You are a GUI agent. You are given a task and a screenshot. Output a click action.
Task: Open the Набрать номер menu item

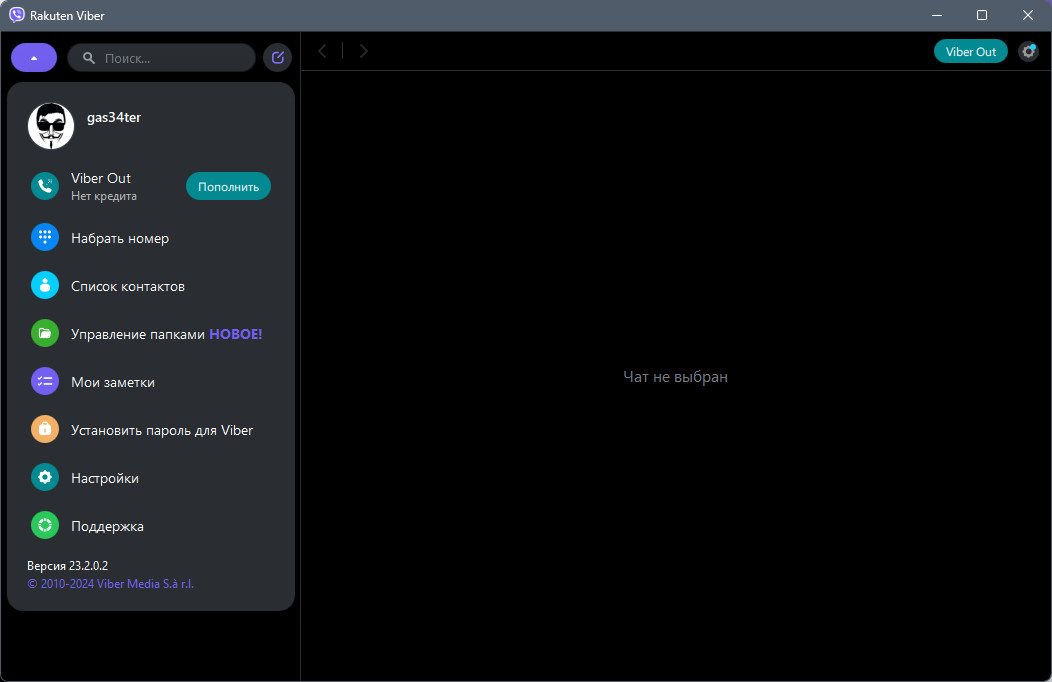[120, 238]
